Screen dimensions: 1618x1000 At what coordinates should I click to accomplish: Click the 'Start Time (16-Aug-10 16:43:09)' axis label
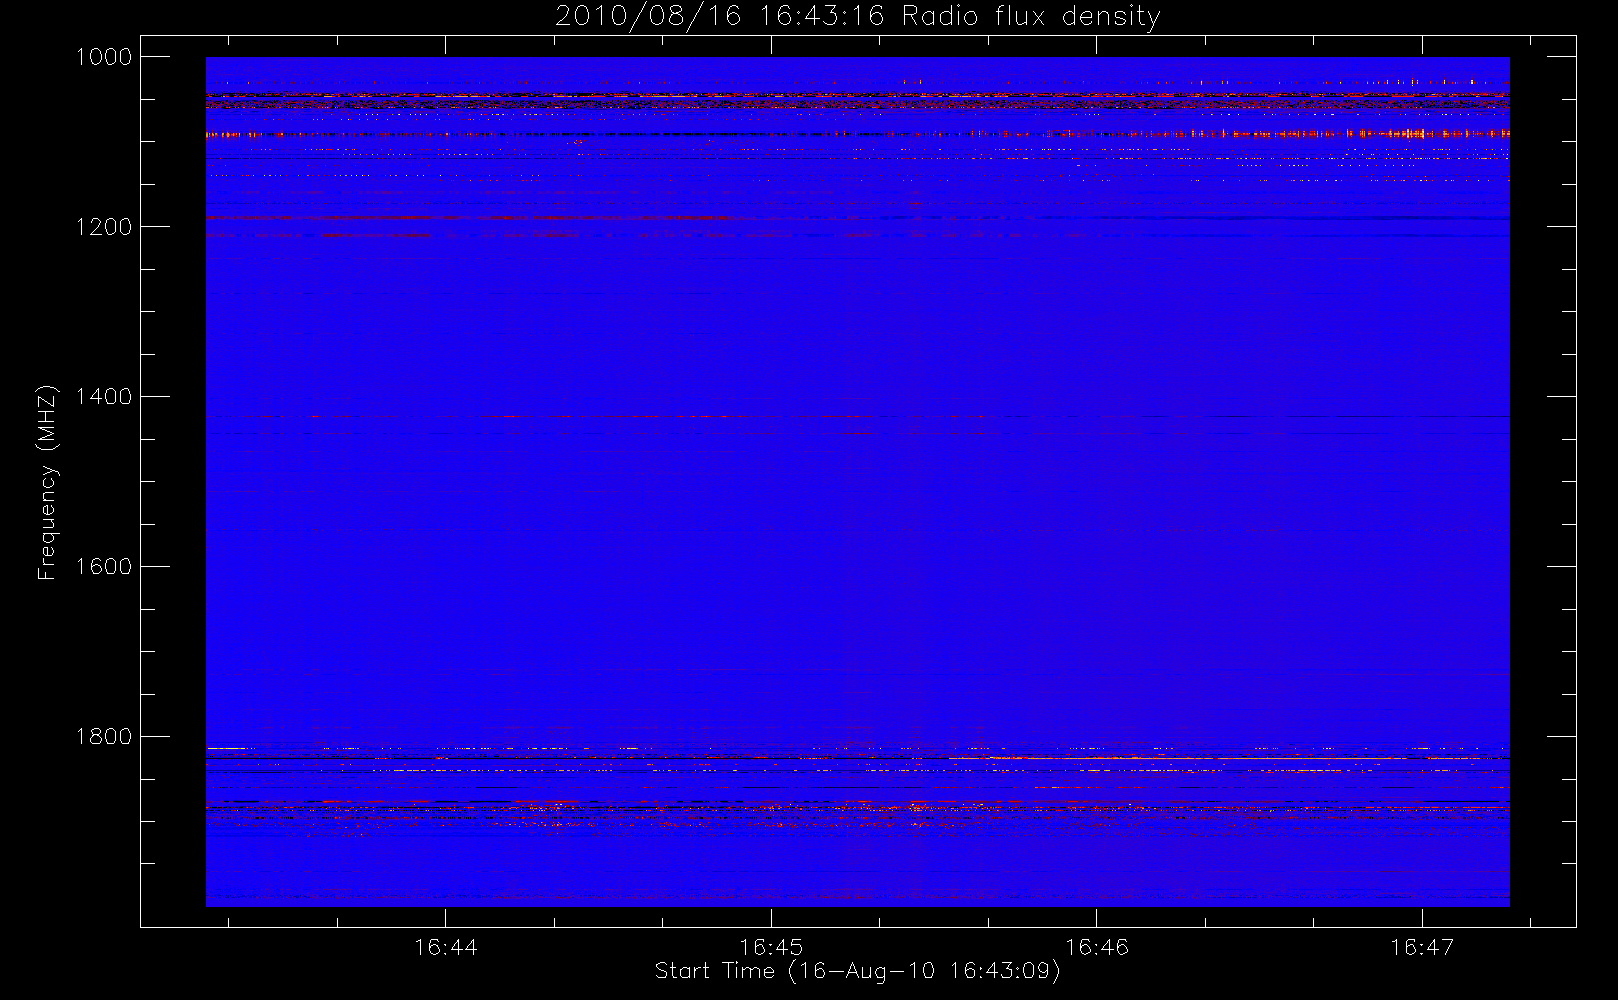click(858, 971)
